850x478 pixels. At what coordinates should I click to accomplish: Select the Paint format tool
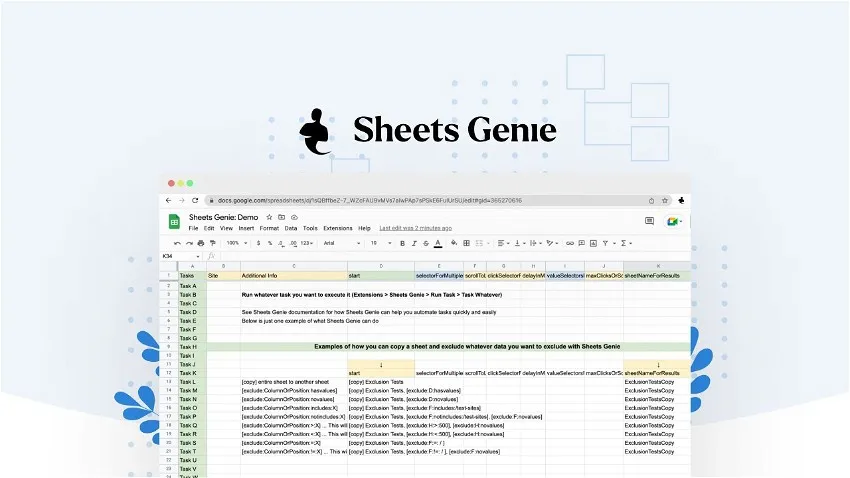212,243
